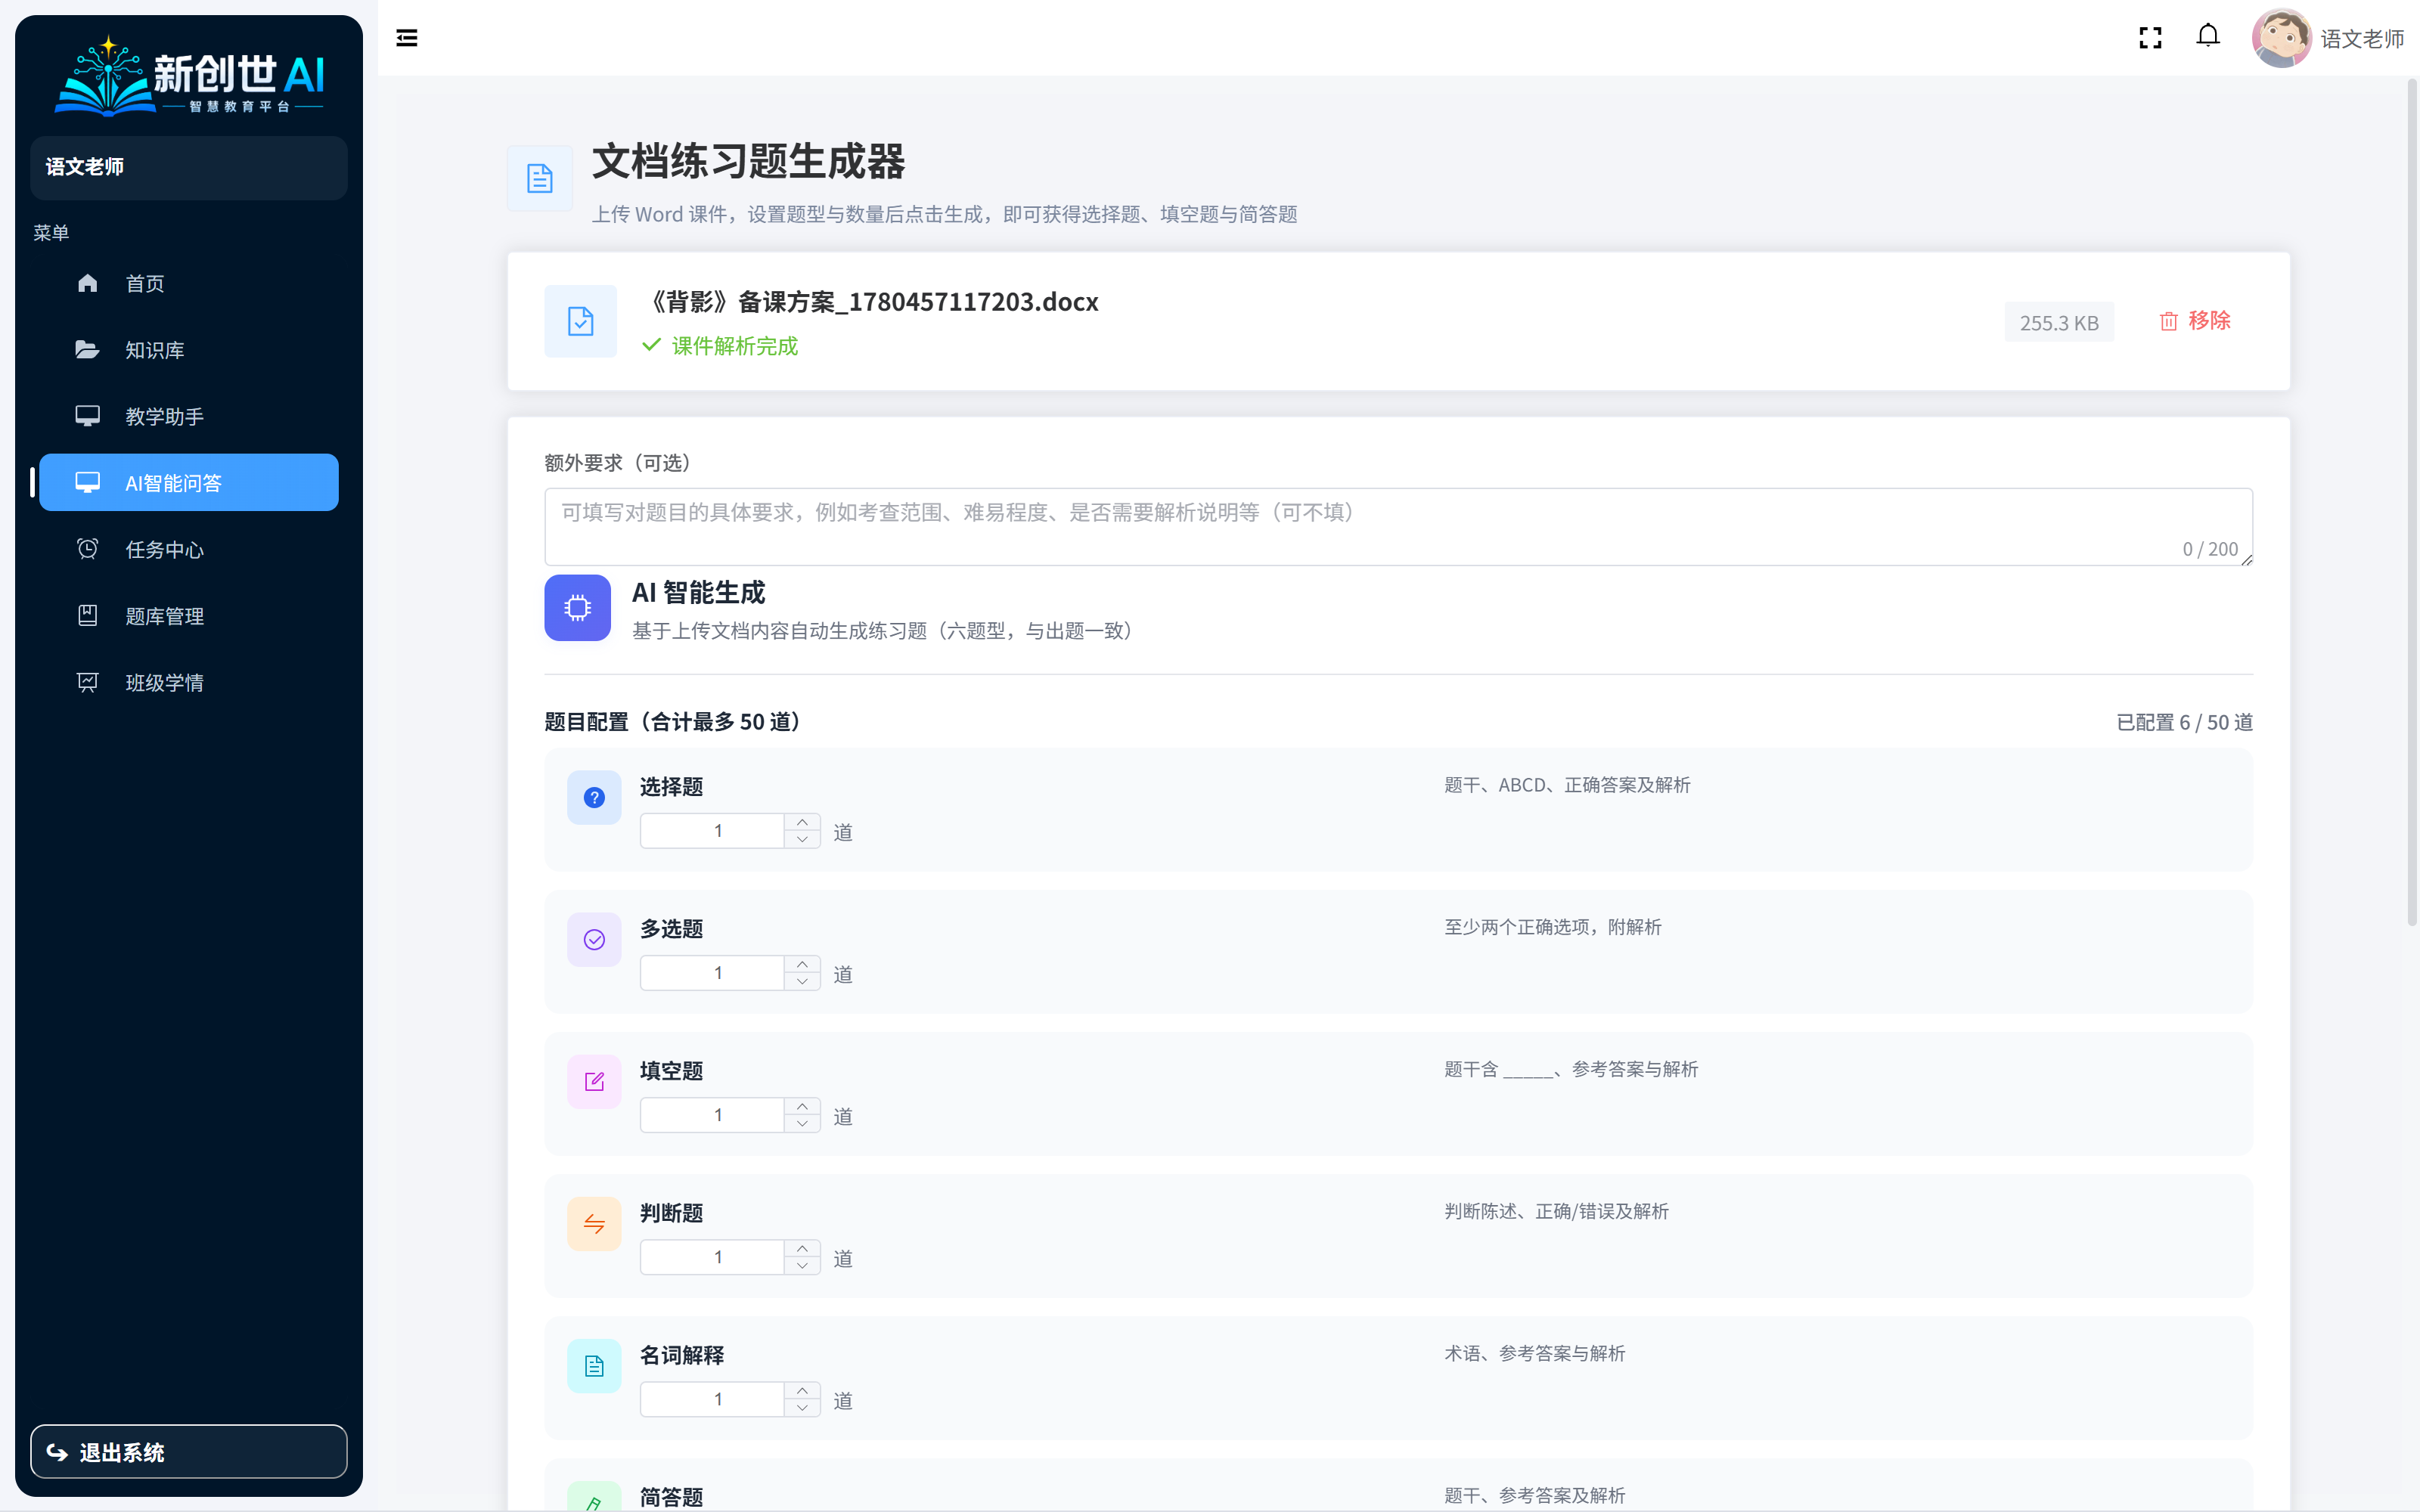Image resolution: width=2420 pixels, height=1512 pixels.
Task: Open notifications bell
Action: coord(2208,36)
